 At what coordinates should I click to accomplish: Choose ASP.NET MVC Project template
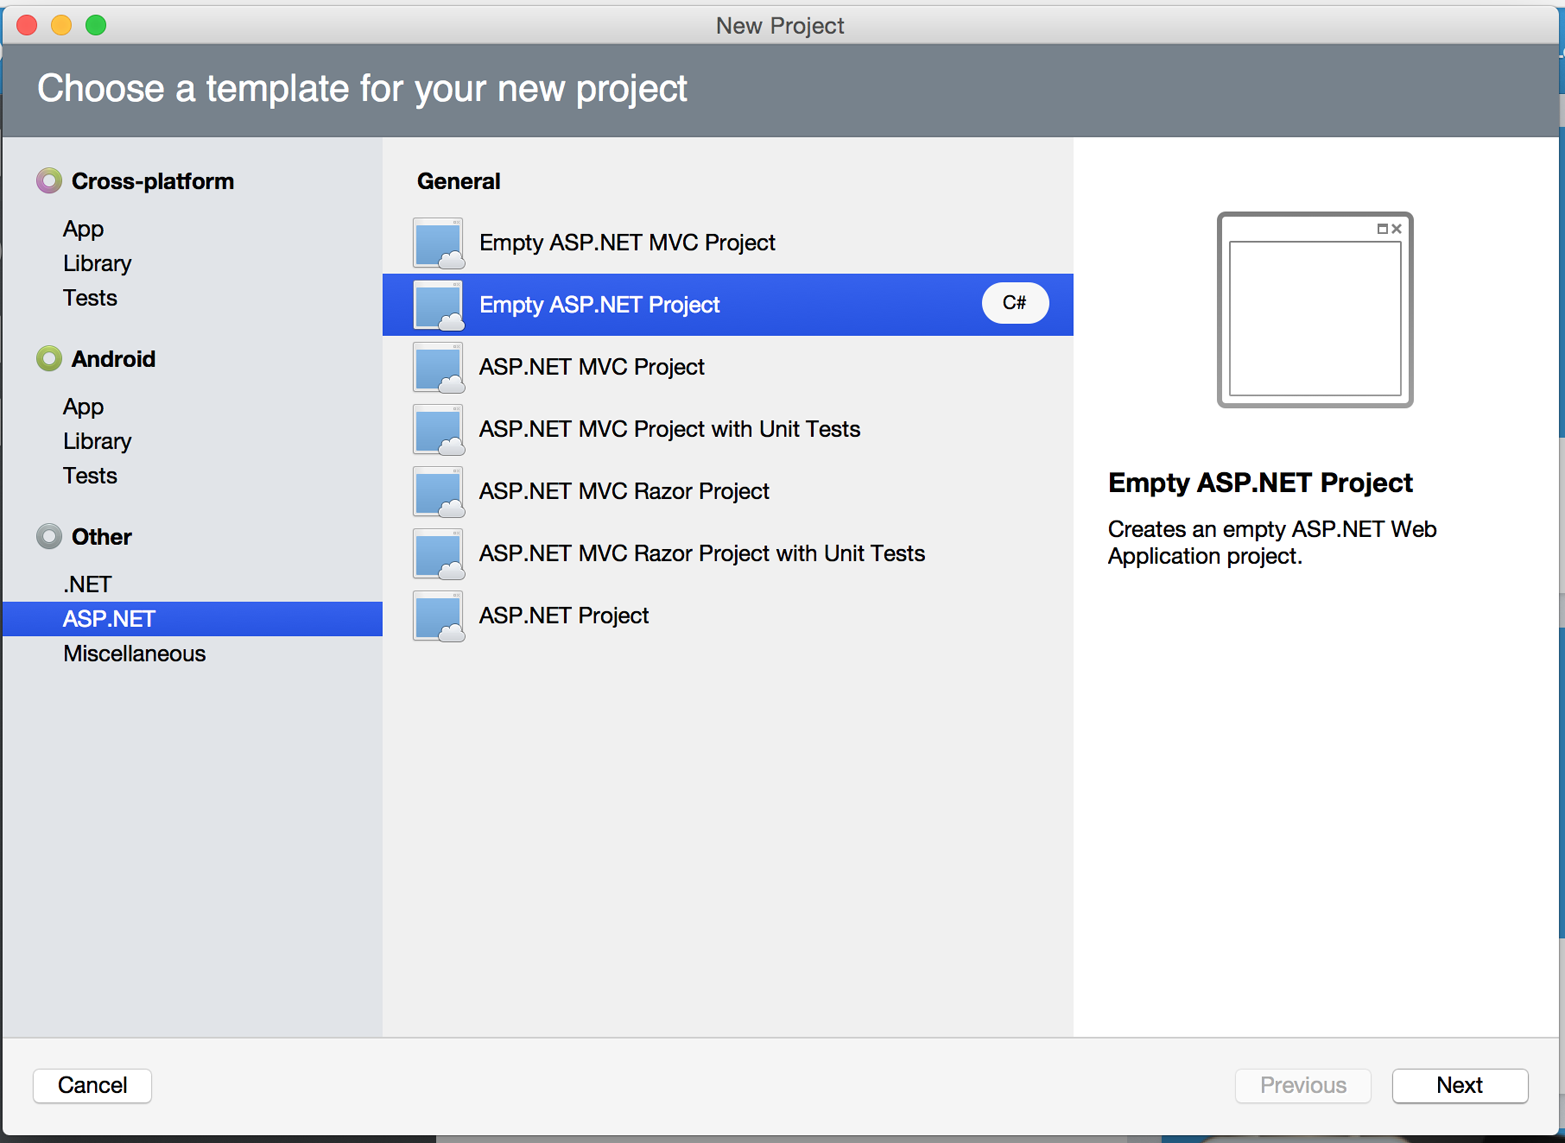click(x=728, y=367)
